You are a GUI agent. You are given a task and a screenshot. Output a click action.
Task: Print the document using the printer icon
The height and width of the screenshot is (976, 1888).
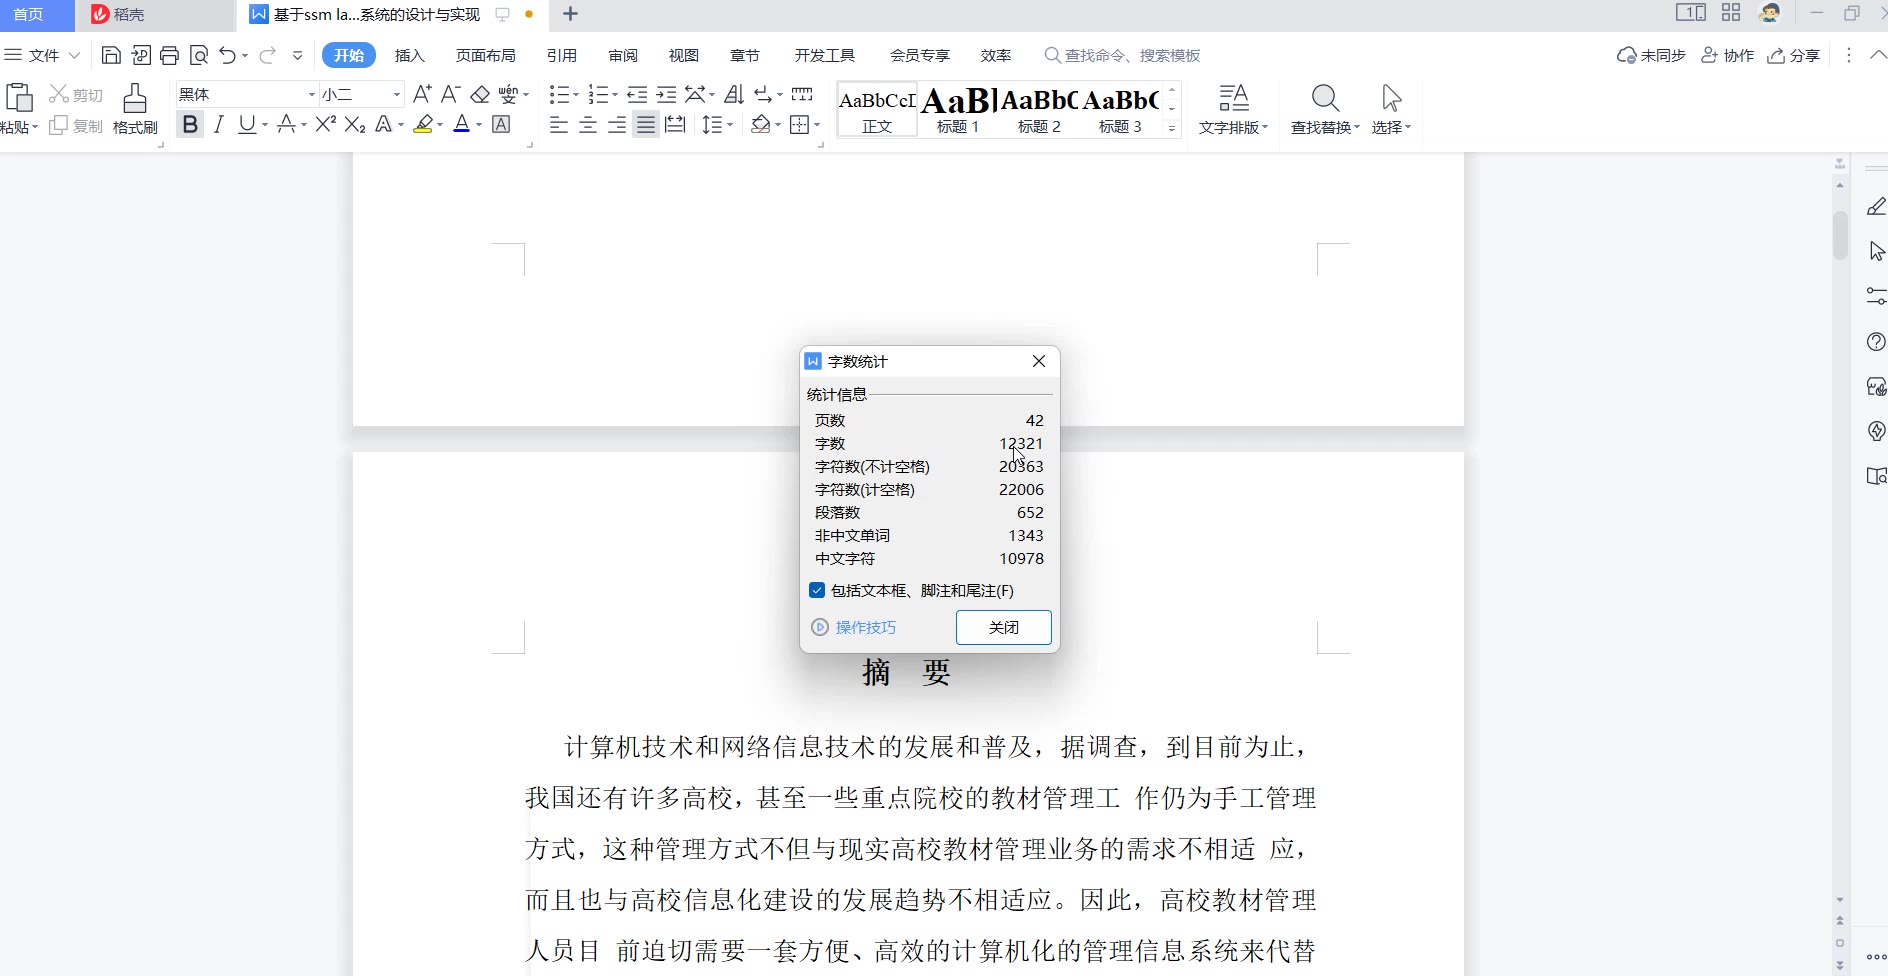coord(169,55)
